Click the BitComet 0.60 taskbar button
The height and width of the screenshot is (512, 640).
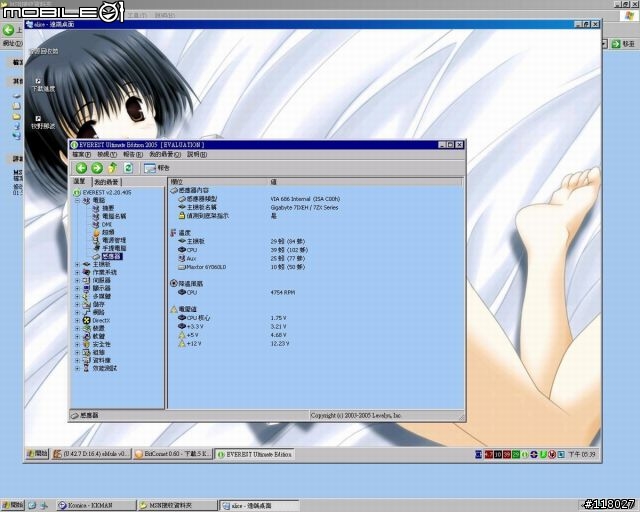coord(173,454)
